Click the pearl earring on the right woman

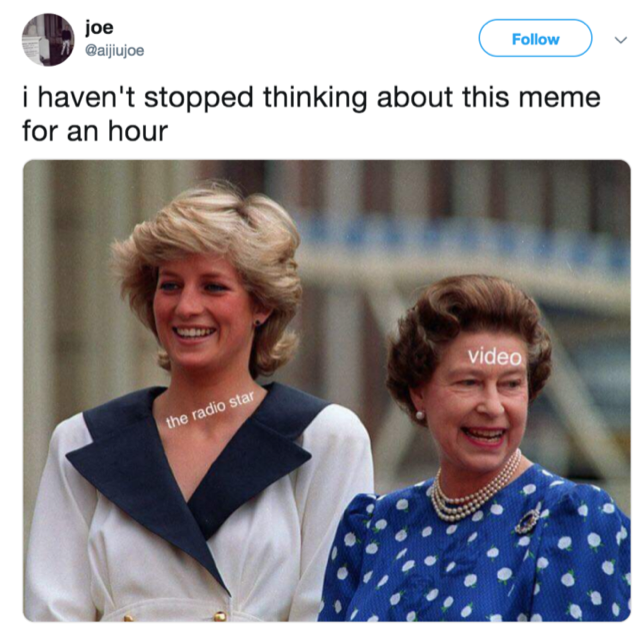(420, 415)
